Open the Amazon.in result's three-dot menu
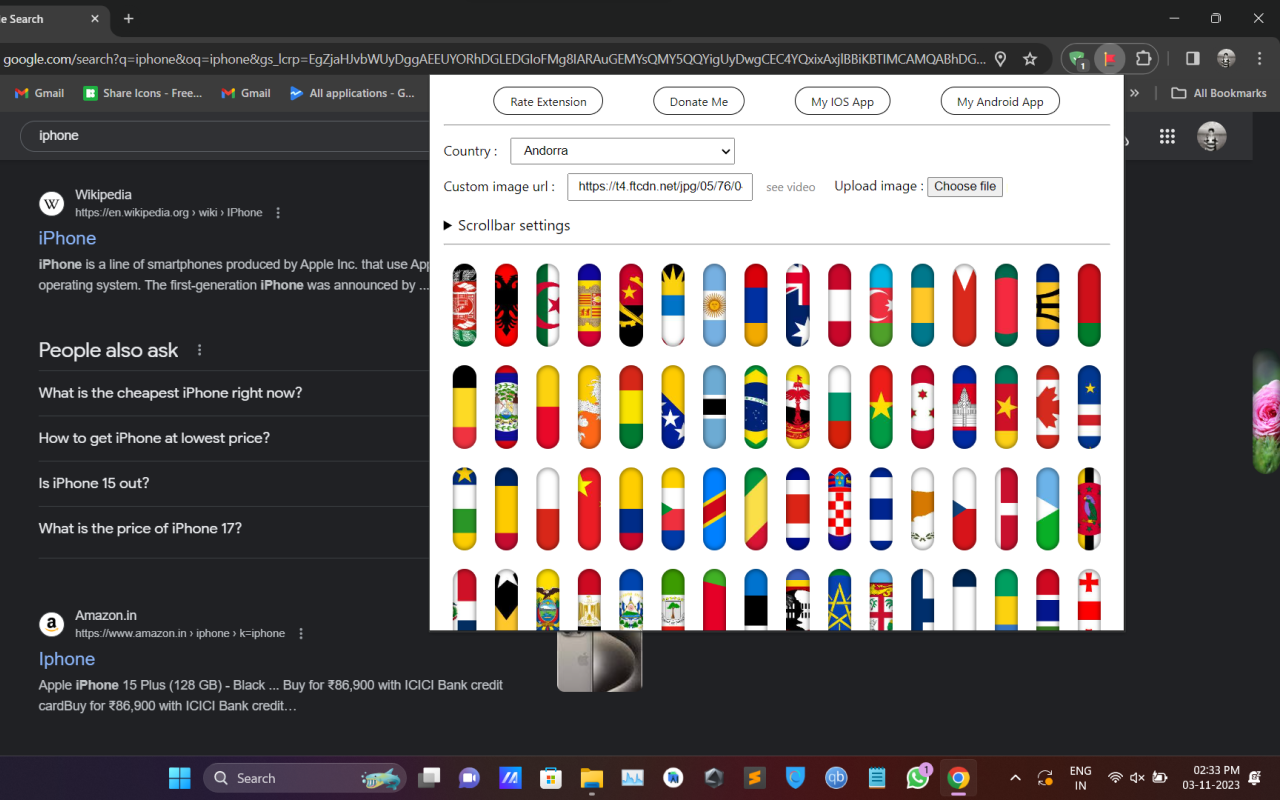This screenshot has height=800, width=1280. pyautogui.click(x=301, y=634)
